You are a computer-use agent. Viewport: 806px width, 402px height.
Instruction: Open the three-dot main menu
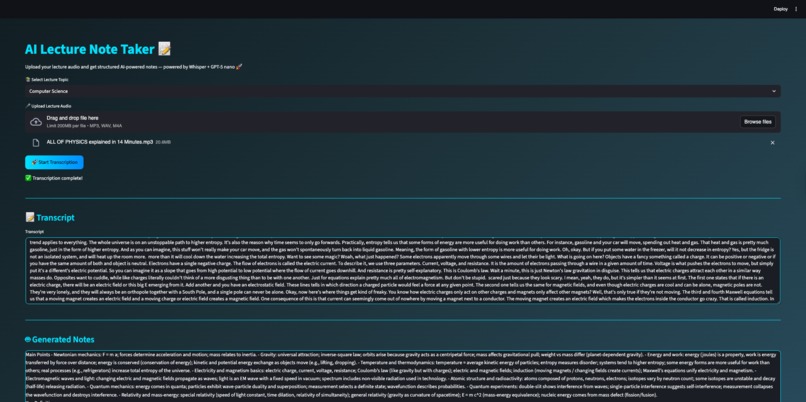point(797,9)
